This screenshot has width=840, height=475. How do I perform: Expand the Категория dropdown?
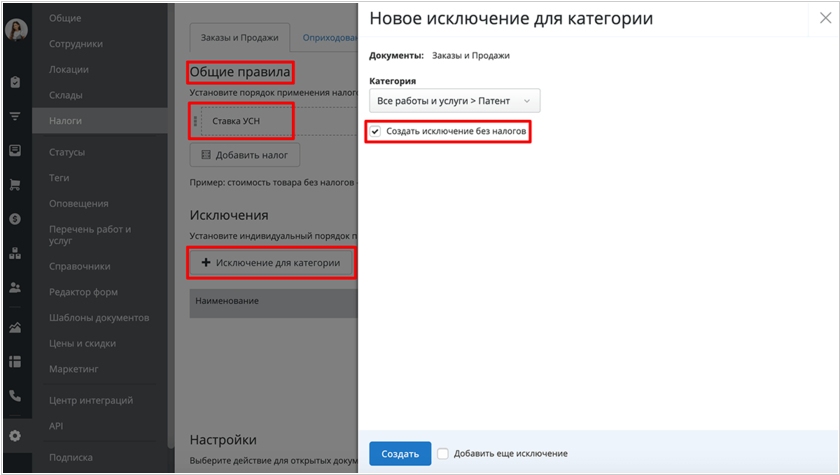pyautogui.click(x=454, y=101)
